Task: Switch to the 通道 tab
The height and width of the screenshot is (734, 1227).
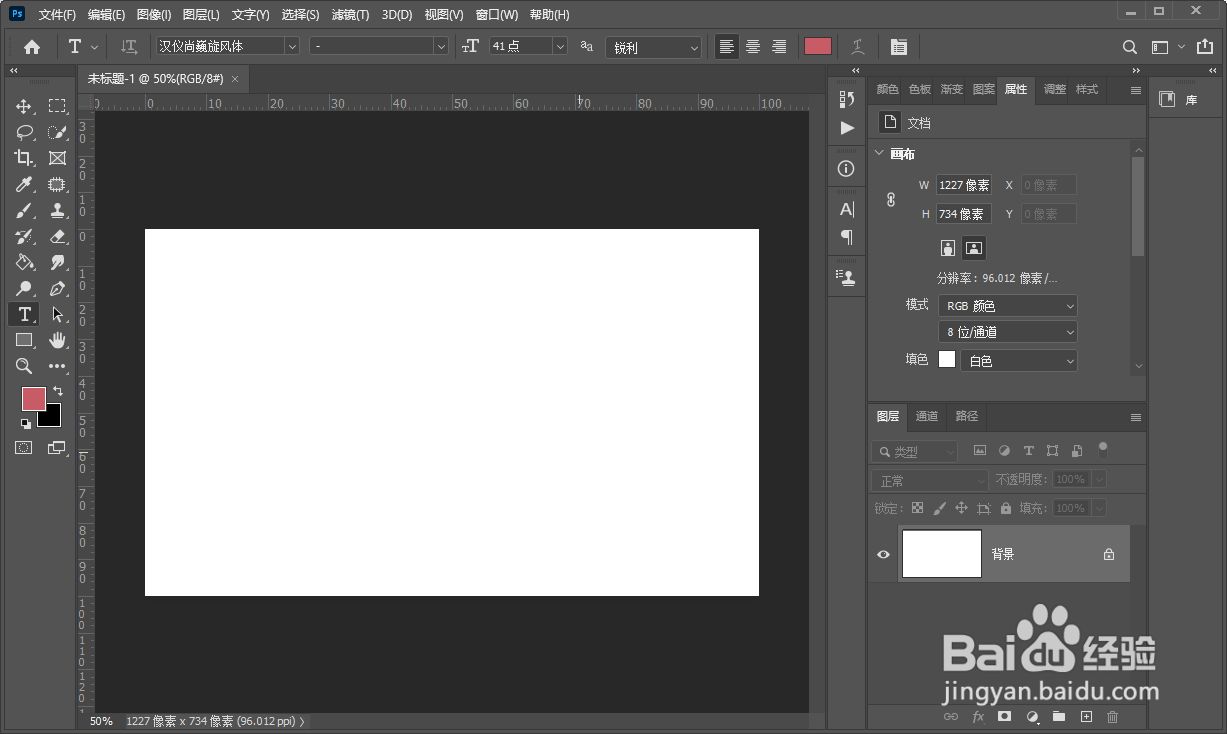Action: 927,416
